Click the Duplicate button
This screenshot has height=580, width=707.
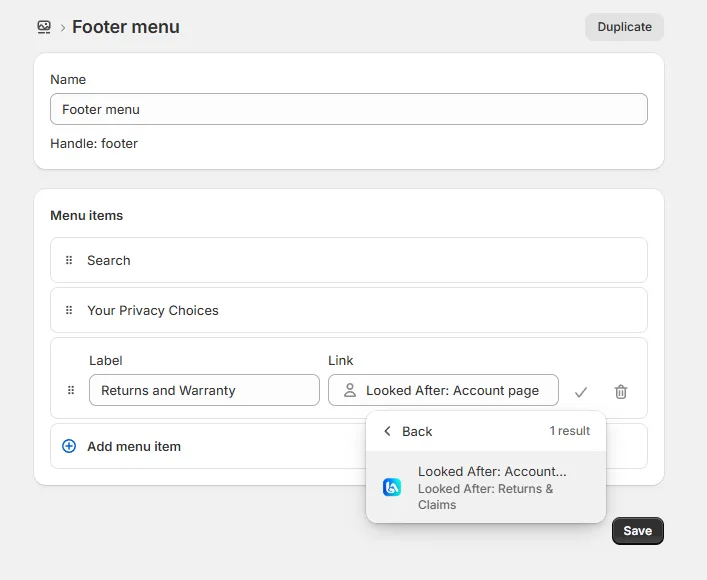(624, 27)
